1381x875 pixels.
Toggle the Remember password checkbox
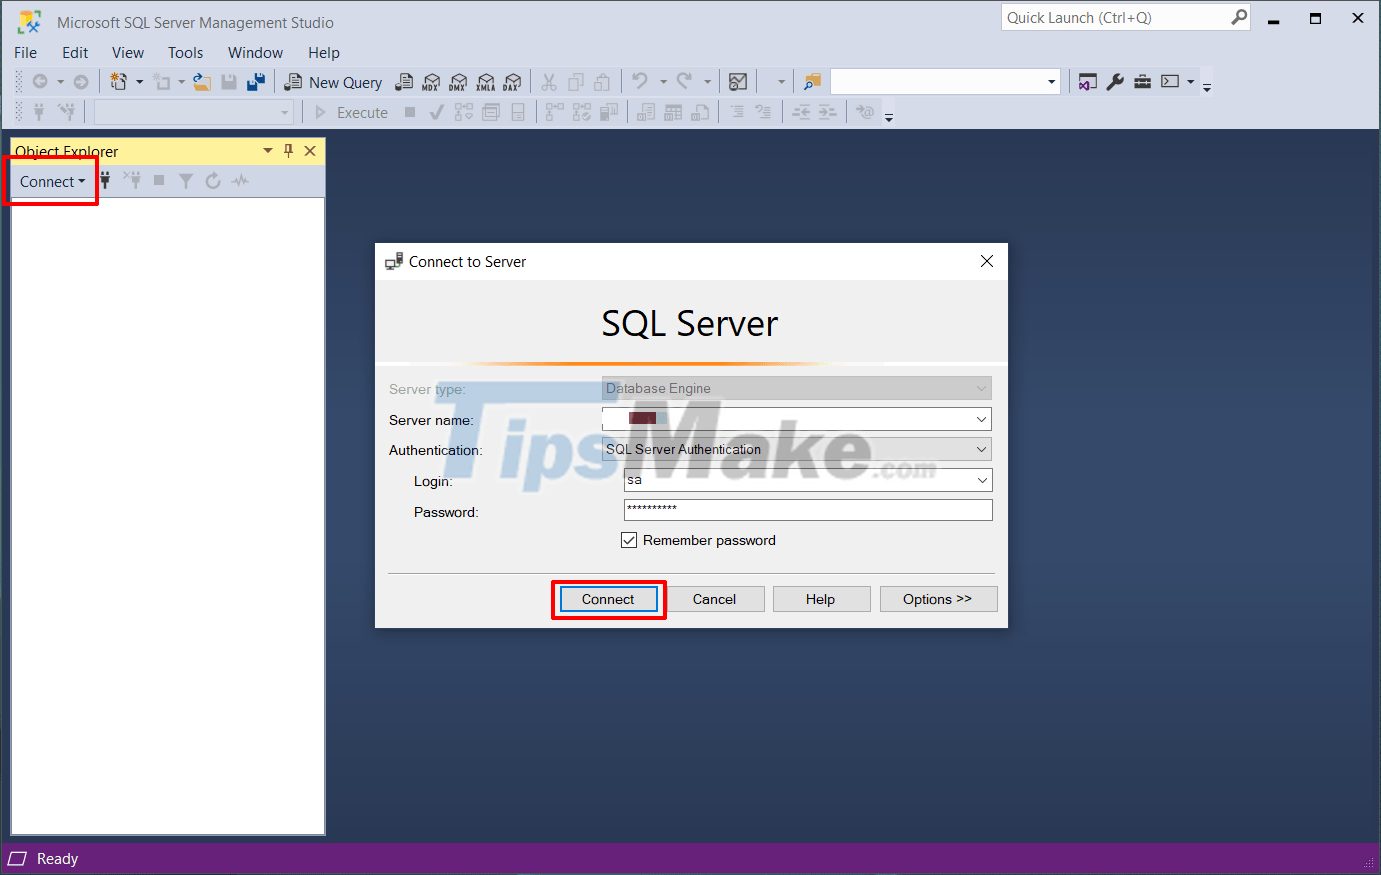(629, 540)
